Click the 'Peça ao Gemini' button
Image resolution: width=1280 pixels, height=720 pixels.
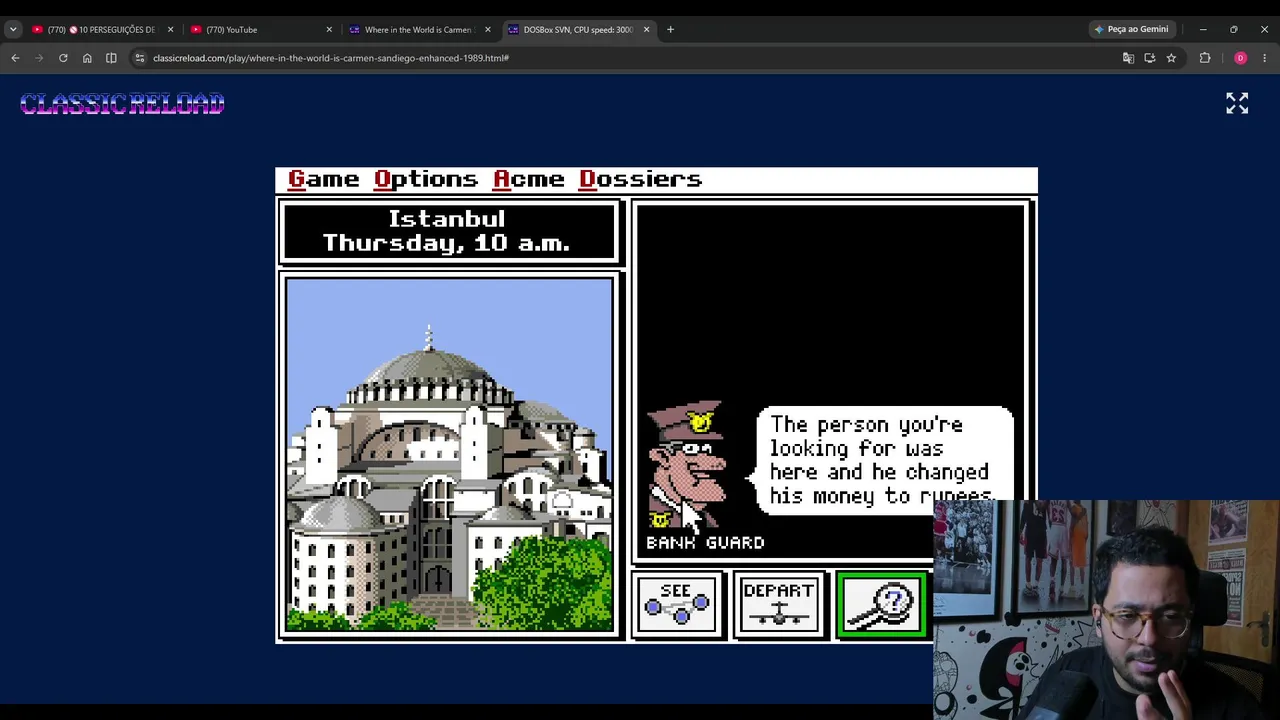pyautogui.click(x=1131, y=30)
